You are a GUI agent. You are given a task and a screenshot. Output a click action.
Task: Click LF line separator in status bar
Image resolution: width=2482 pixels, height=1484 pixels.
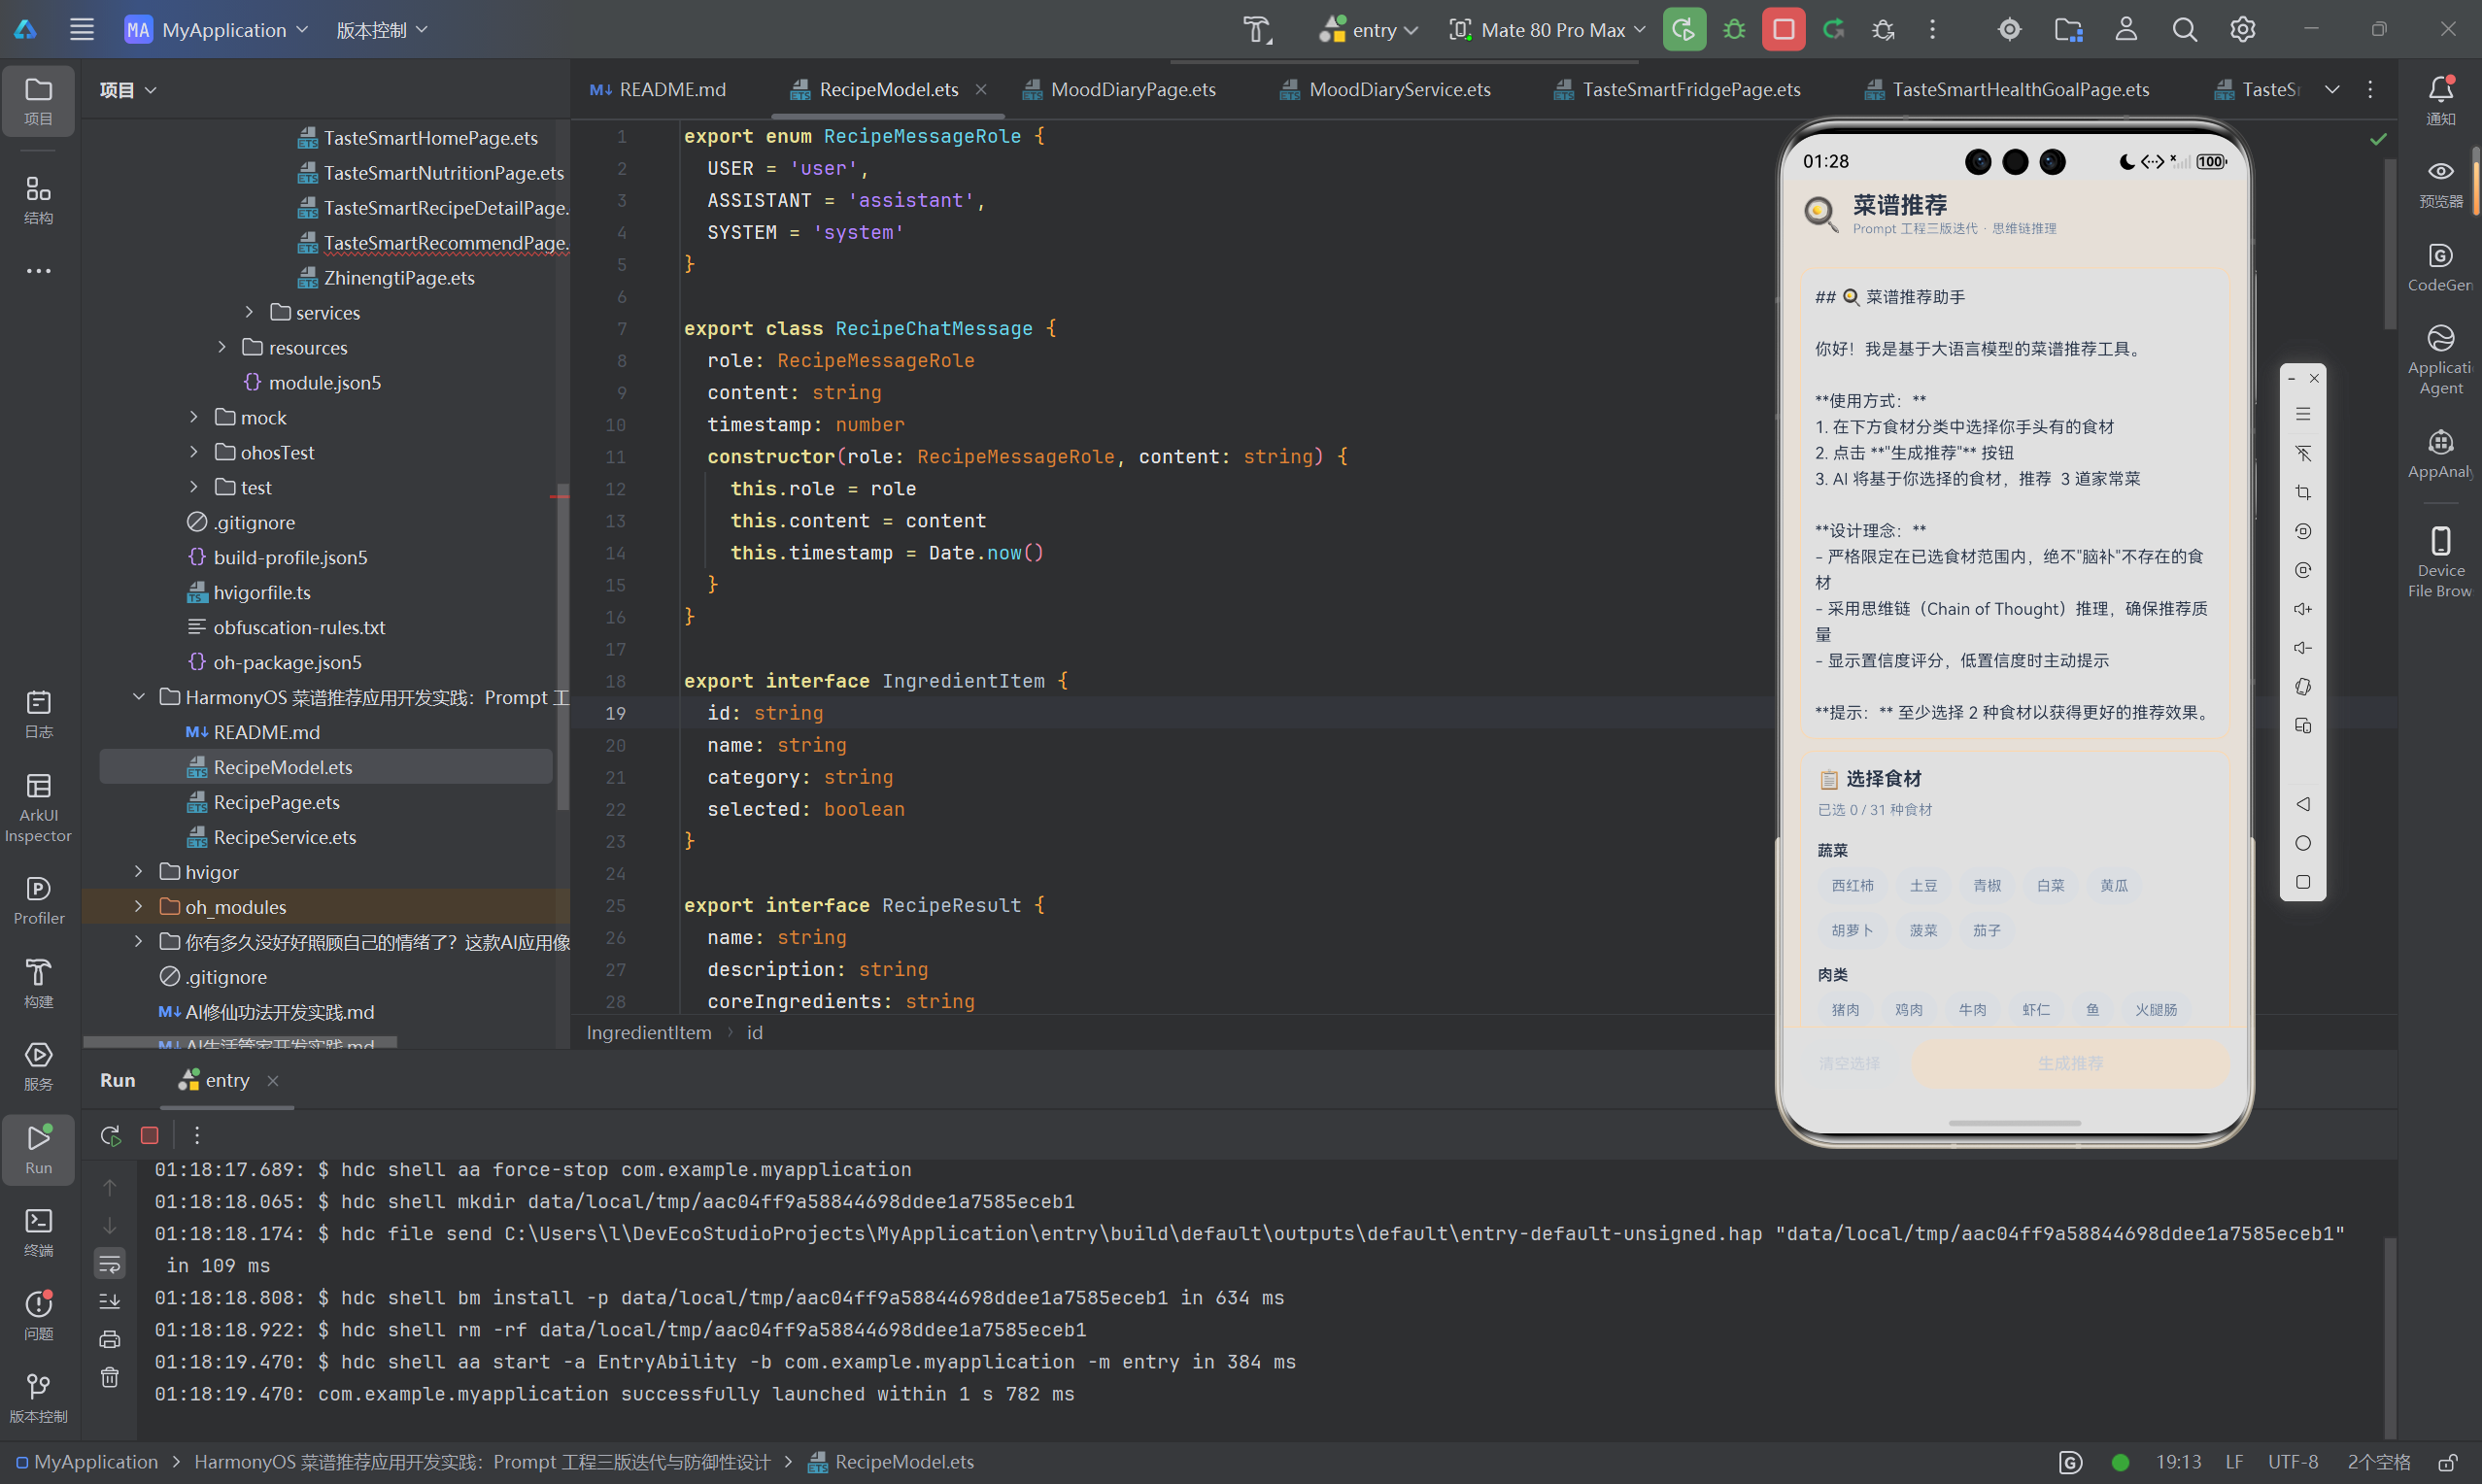click(2234, 1462)
